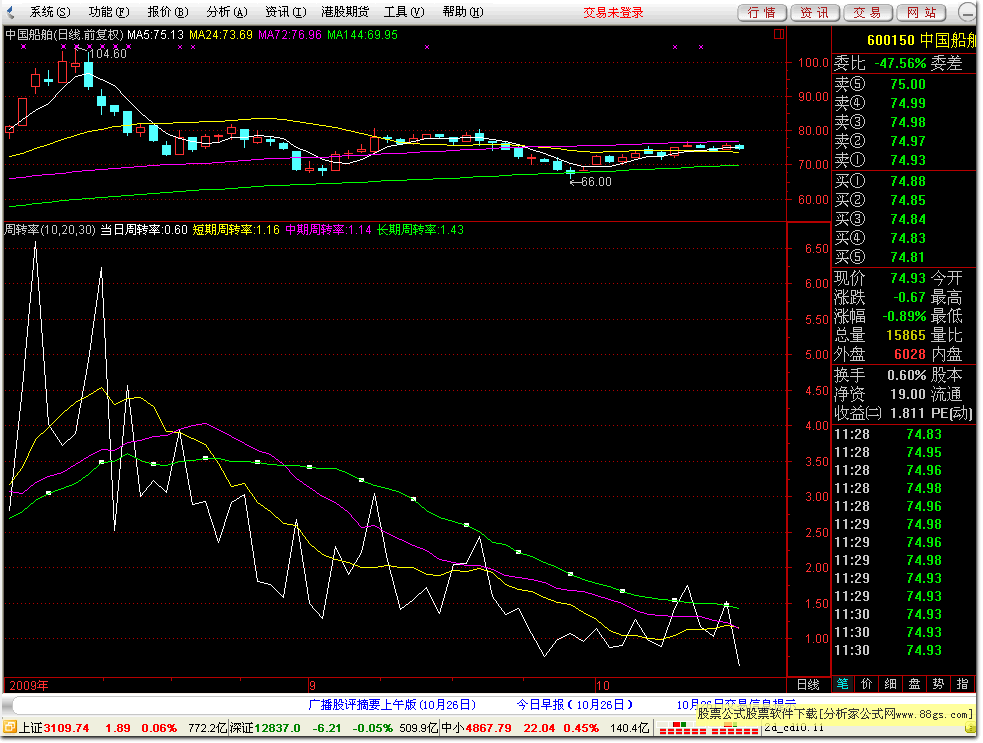Click the month 10 marker on time axis

coord(602,685)
